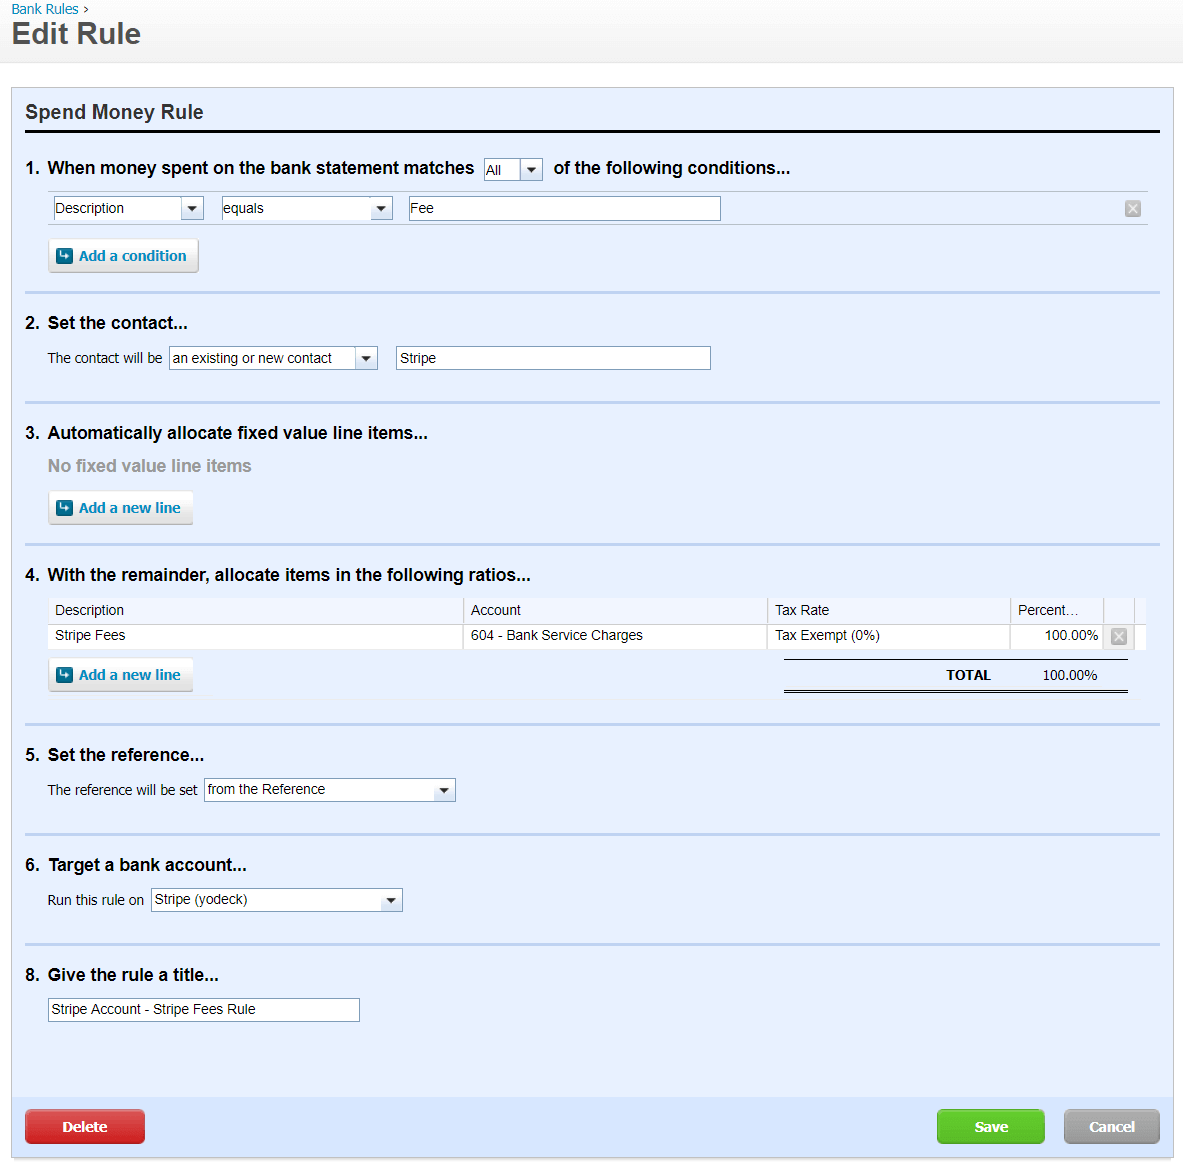Image resolution: width=1183 pixels, height=1171 pixels.
Task: Expand the existing or new contact dropdown
Action: pos(365,357)
